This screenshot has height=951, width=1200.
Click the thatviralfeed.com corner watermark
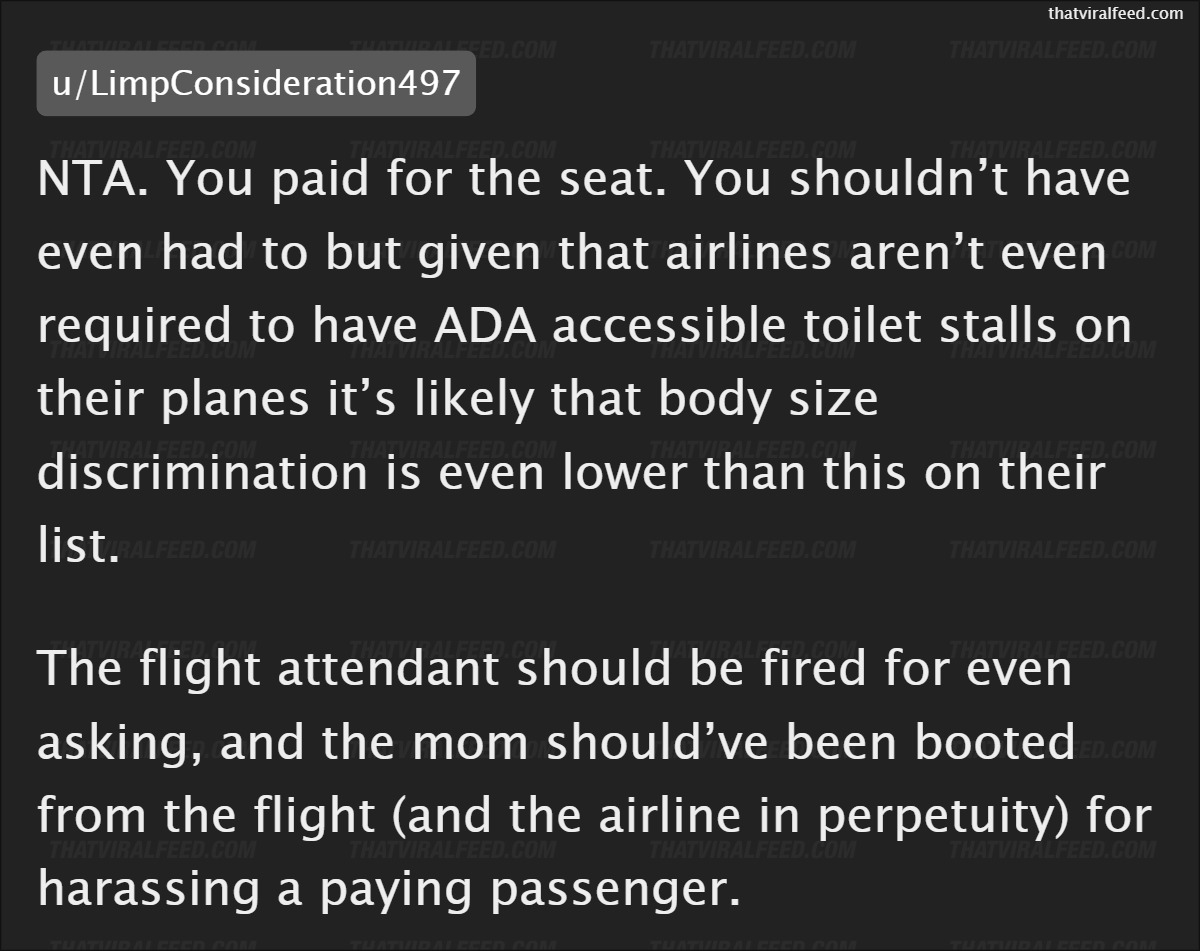1114,13
